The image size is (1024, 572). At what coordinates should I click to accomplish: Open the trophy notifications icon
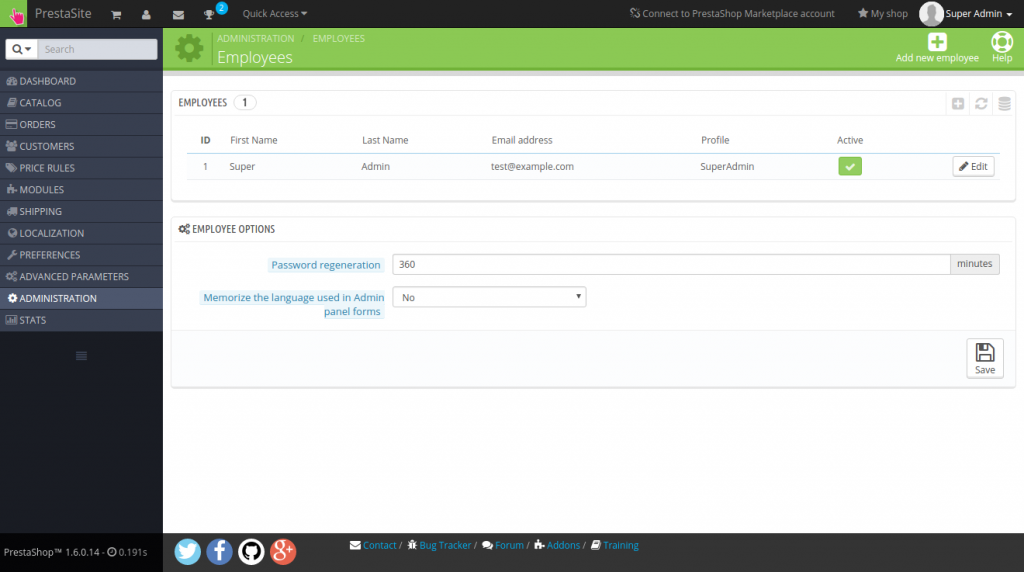(x=209, y=14)
